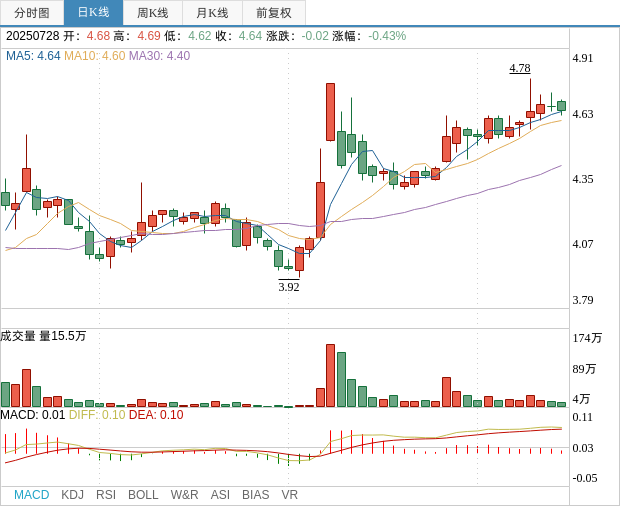
Task: Click the MA10: 4.60 legend
Action: tap(95, 56)
